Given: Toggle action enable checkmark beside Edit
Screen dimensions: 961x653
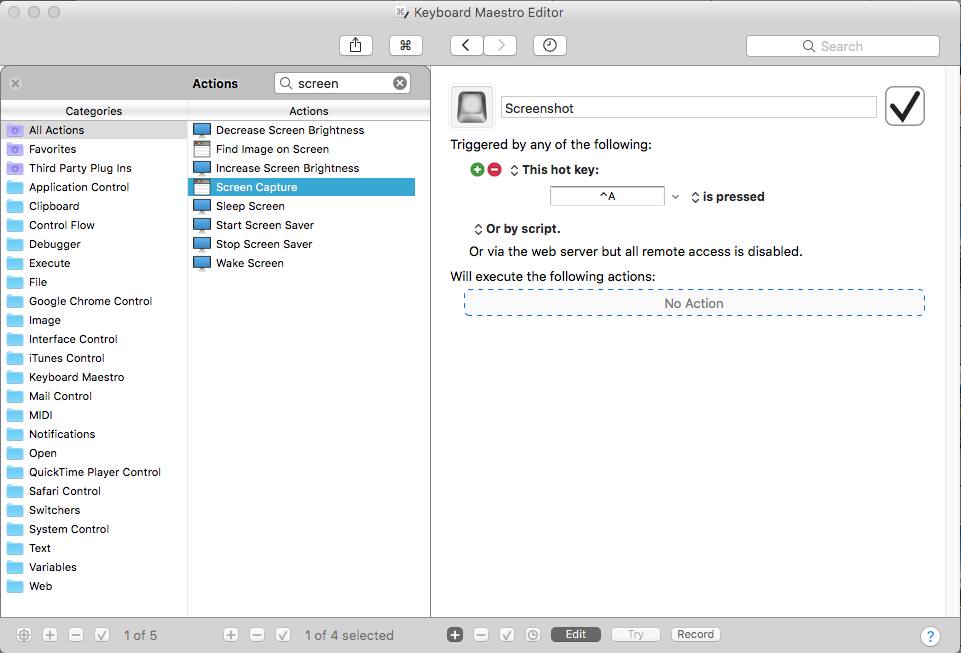Looking at the screenshot, I should (x=507, y=635).
